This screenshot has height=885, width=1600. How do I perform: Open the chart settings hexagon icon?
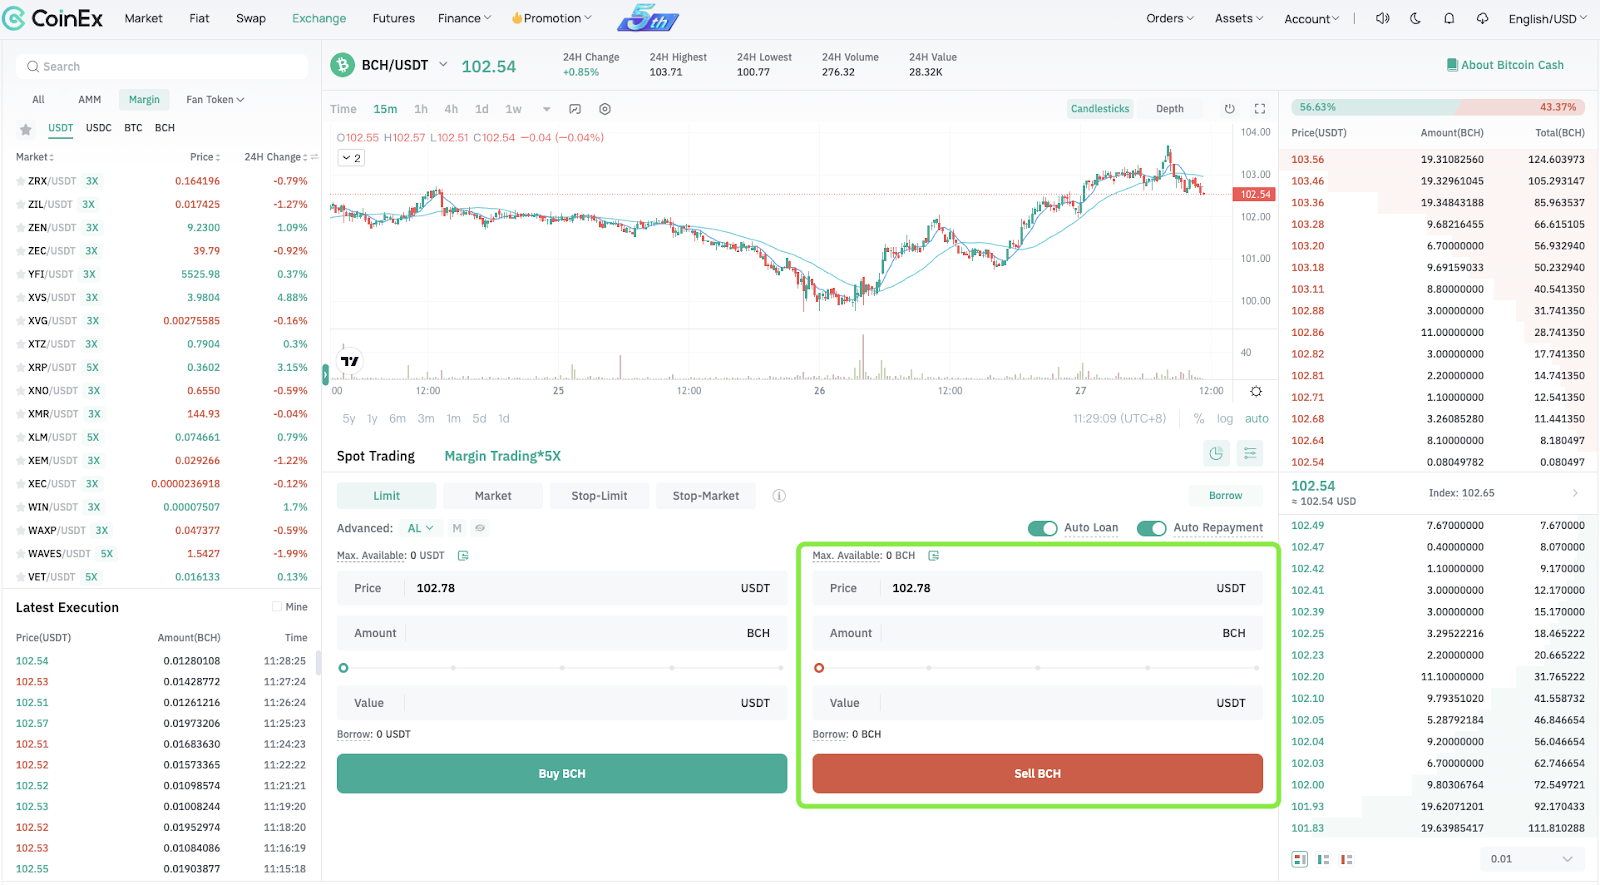pos(605,109)
